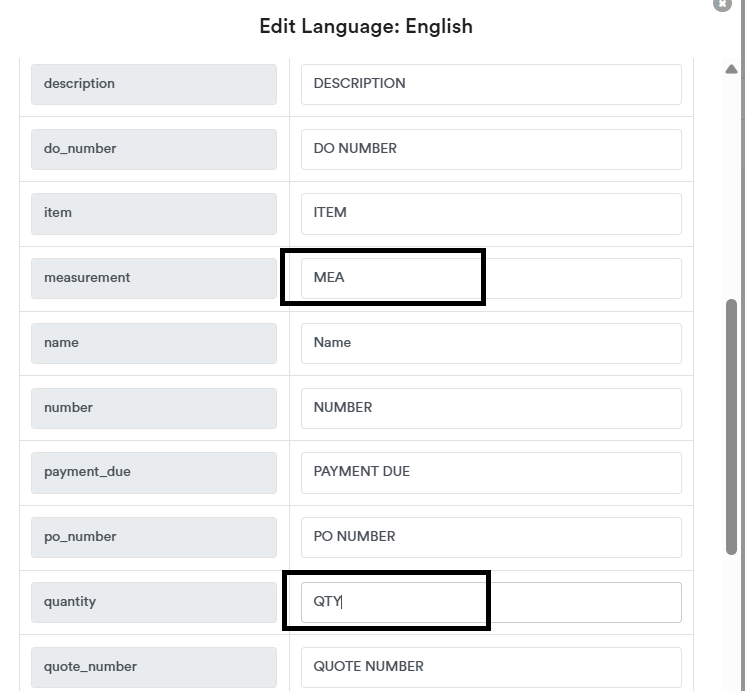This screenshot has width=745, height=691.
Task: Click the description key label
Action: 153,84
